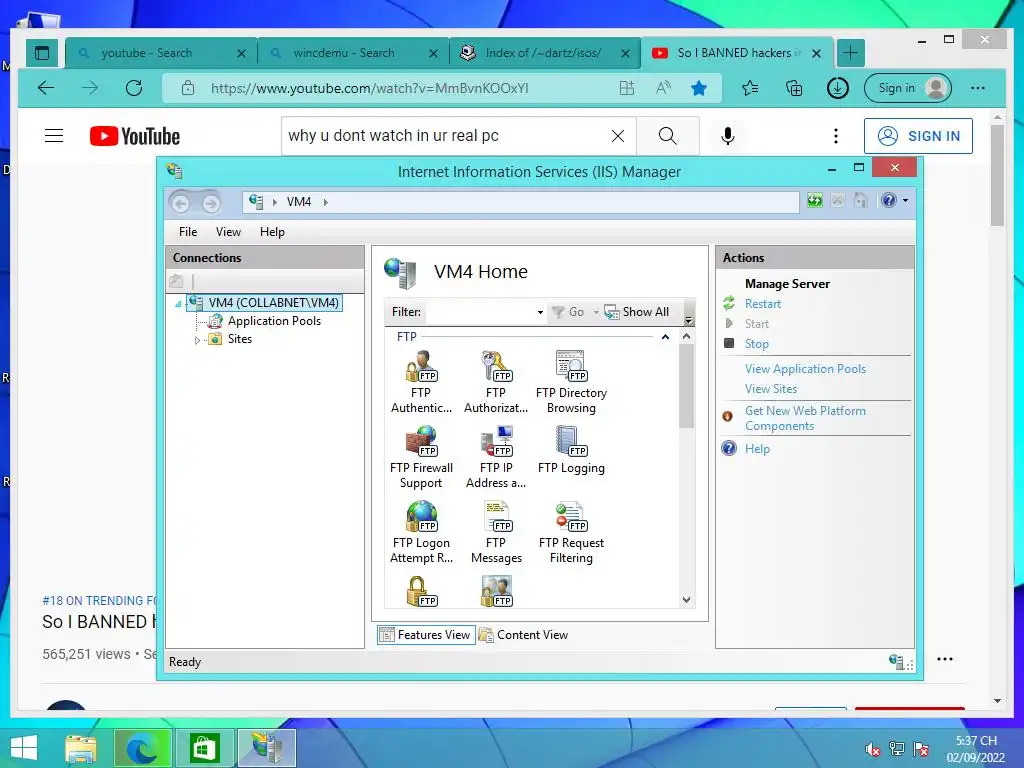Open FTP Messages feature icon

tap(496, 533)
